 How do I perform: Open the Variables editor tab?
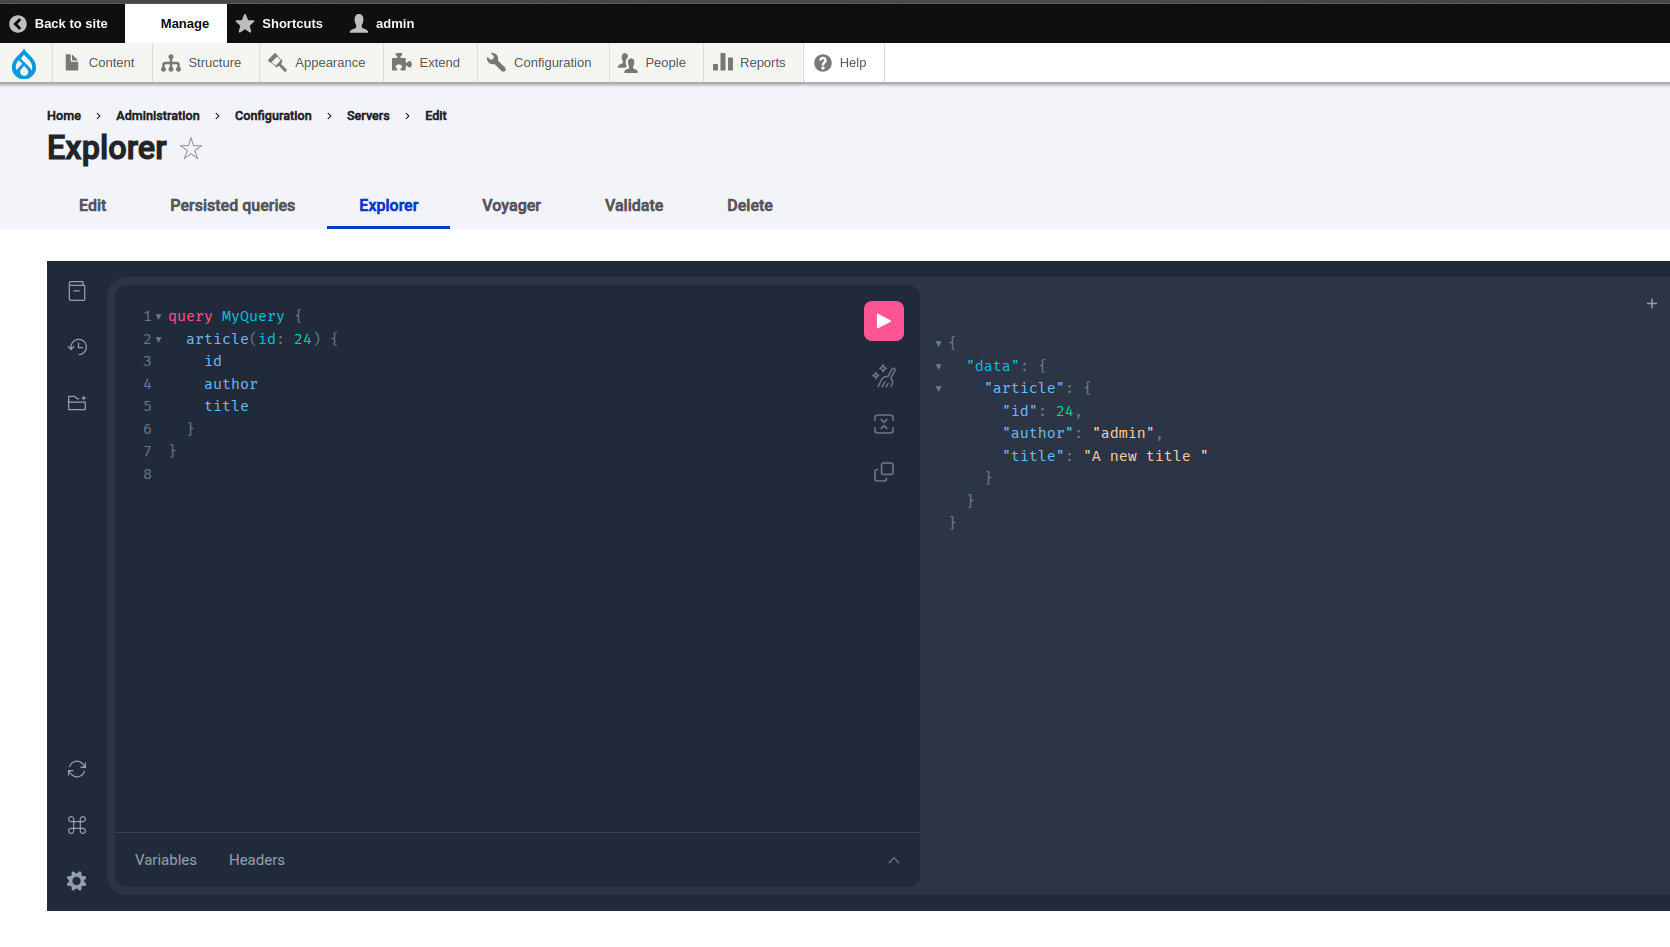[166, 860]
